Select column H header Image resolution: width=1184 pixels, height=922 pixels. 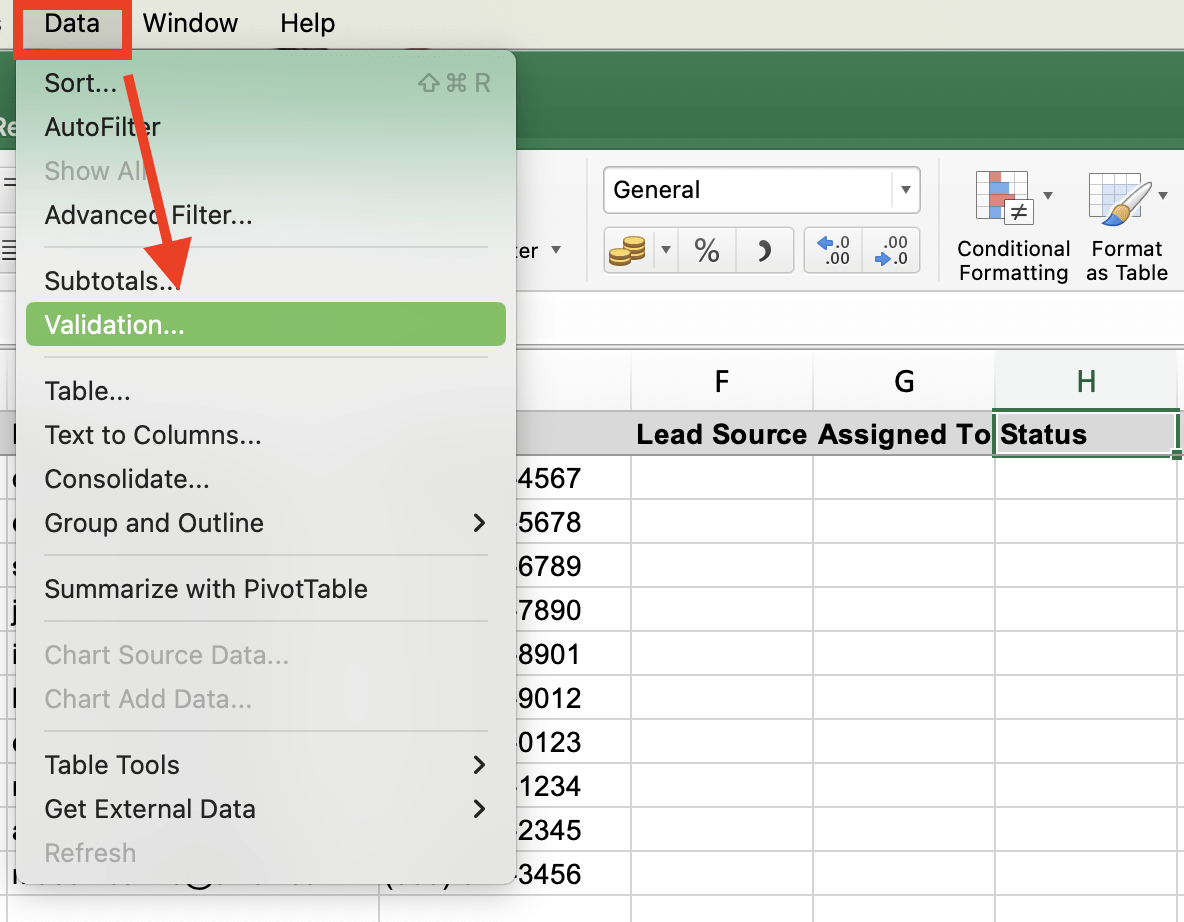coord(1086,381)
